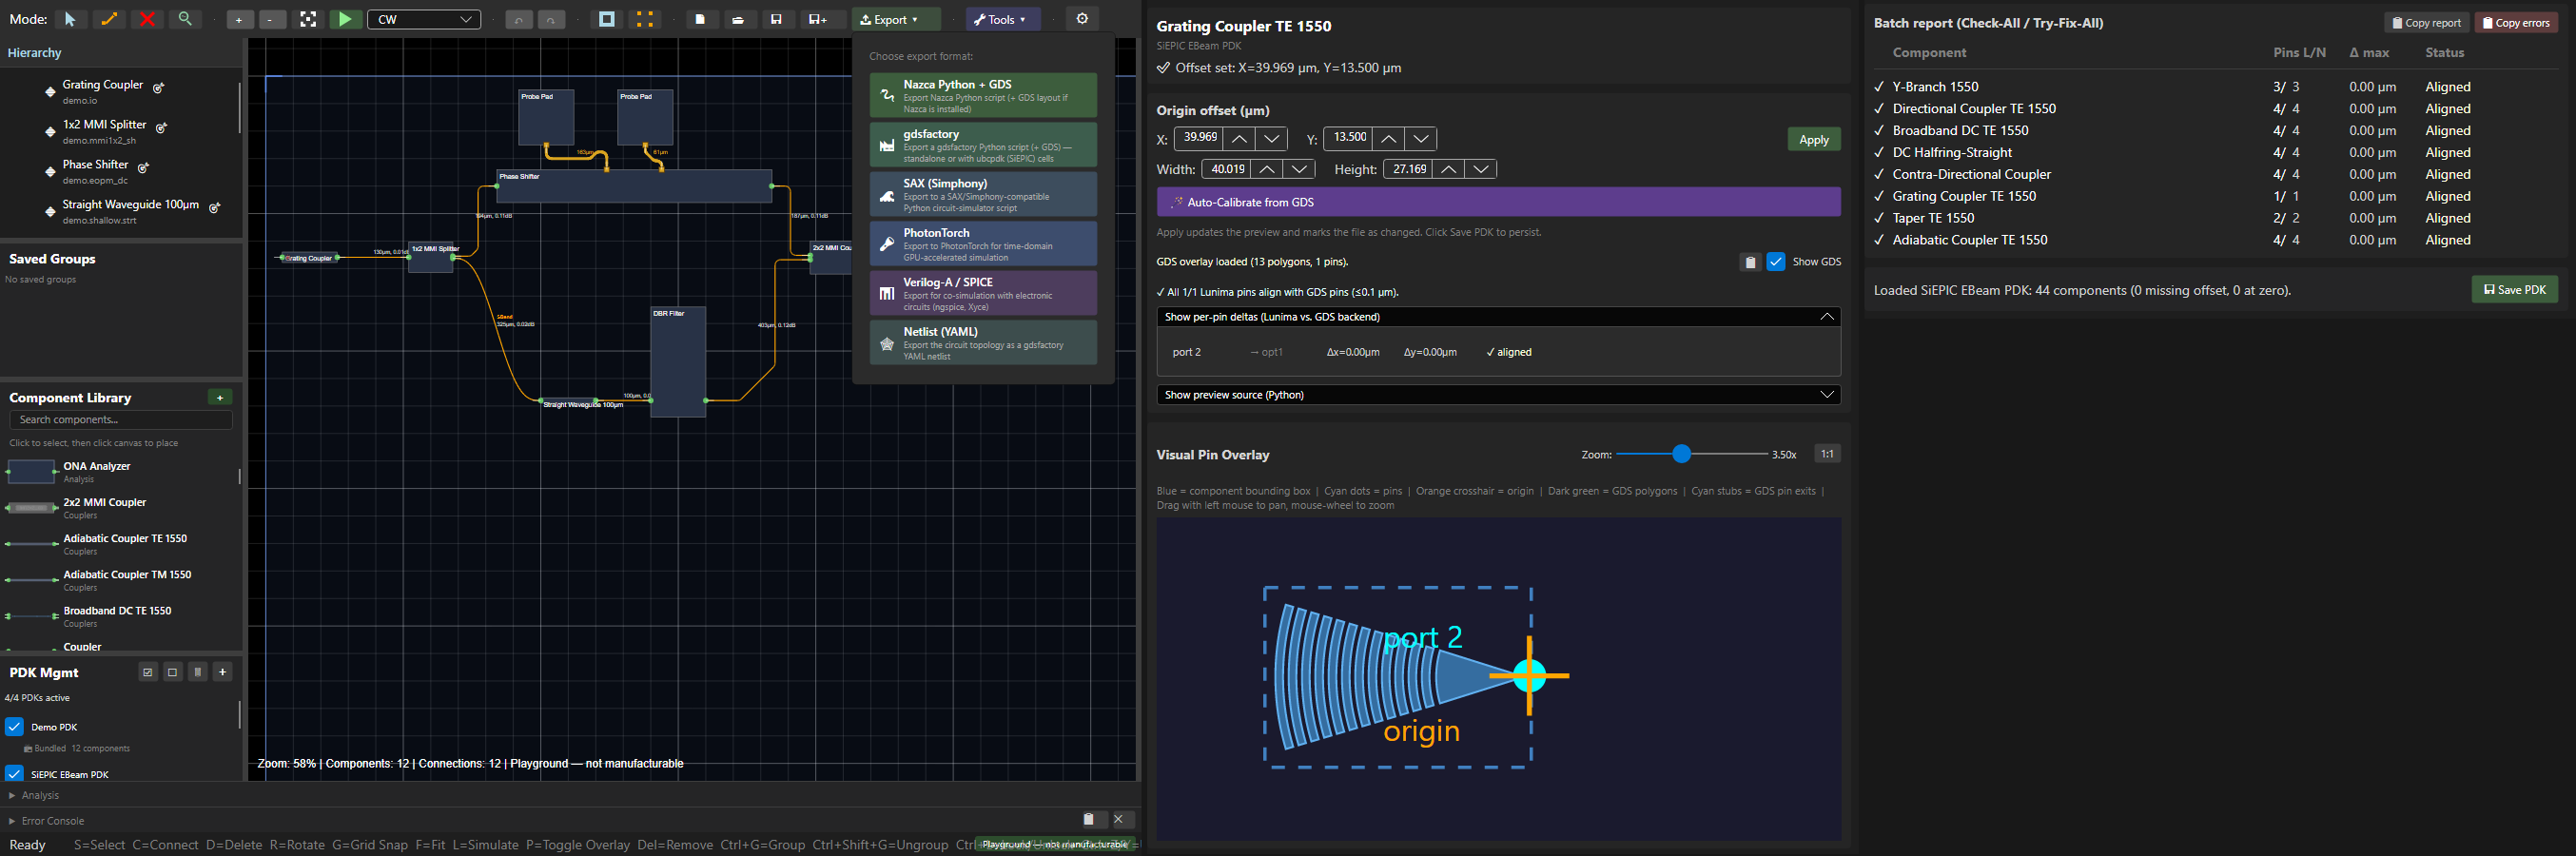2576x856 pixels.
Task: Copy errors from batch report
Action: pos(2516,23)
